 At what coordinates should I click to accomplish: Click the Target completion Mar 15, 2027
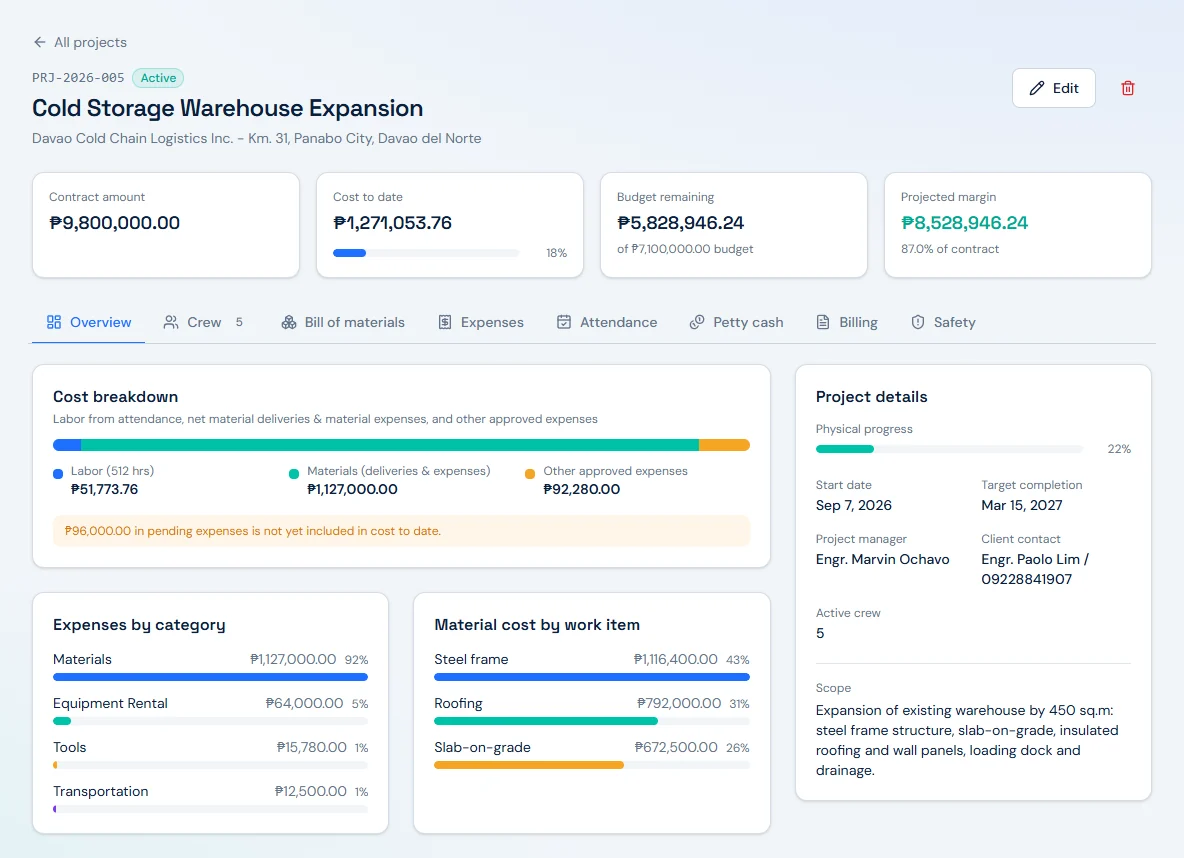tap(1022, 505)
